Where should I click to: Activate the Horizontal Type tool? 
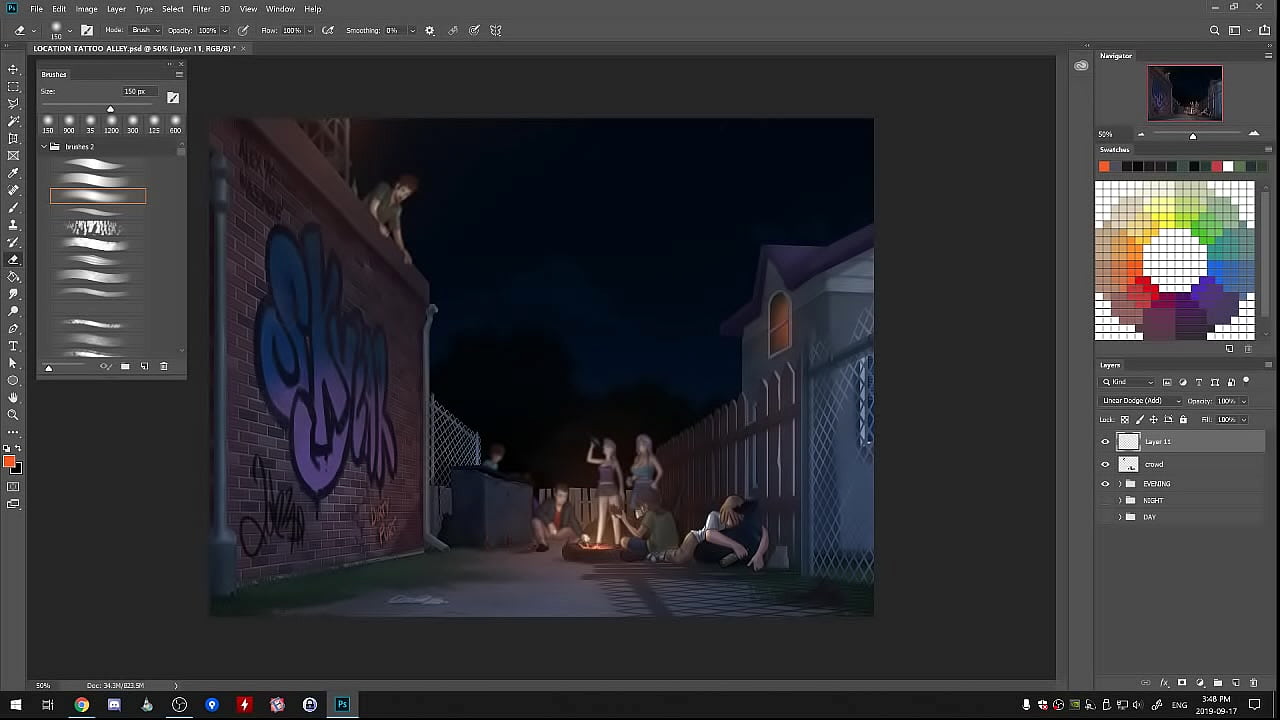pos(13,346)
